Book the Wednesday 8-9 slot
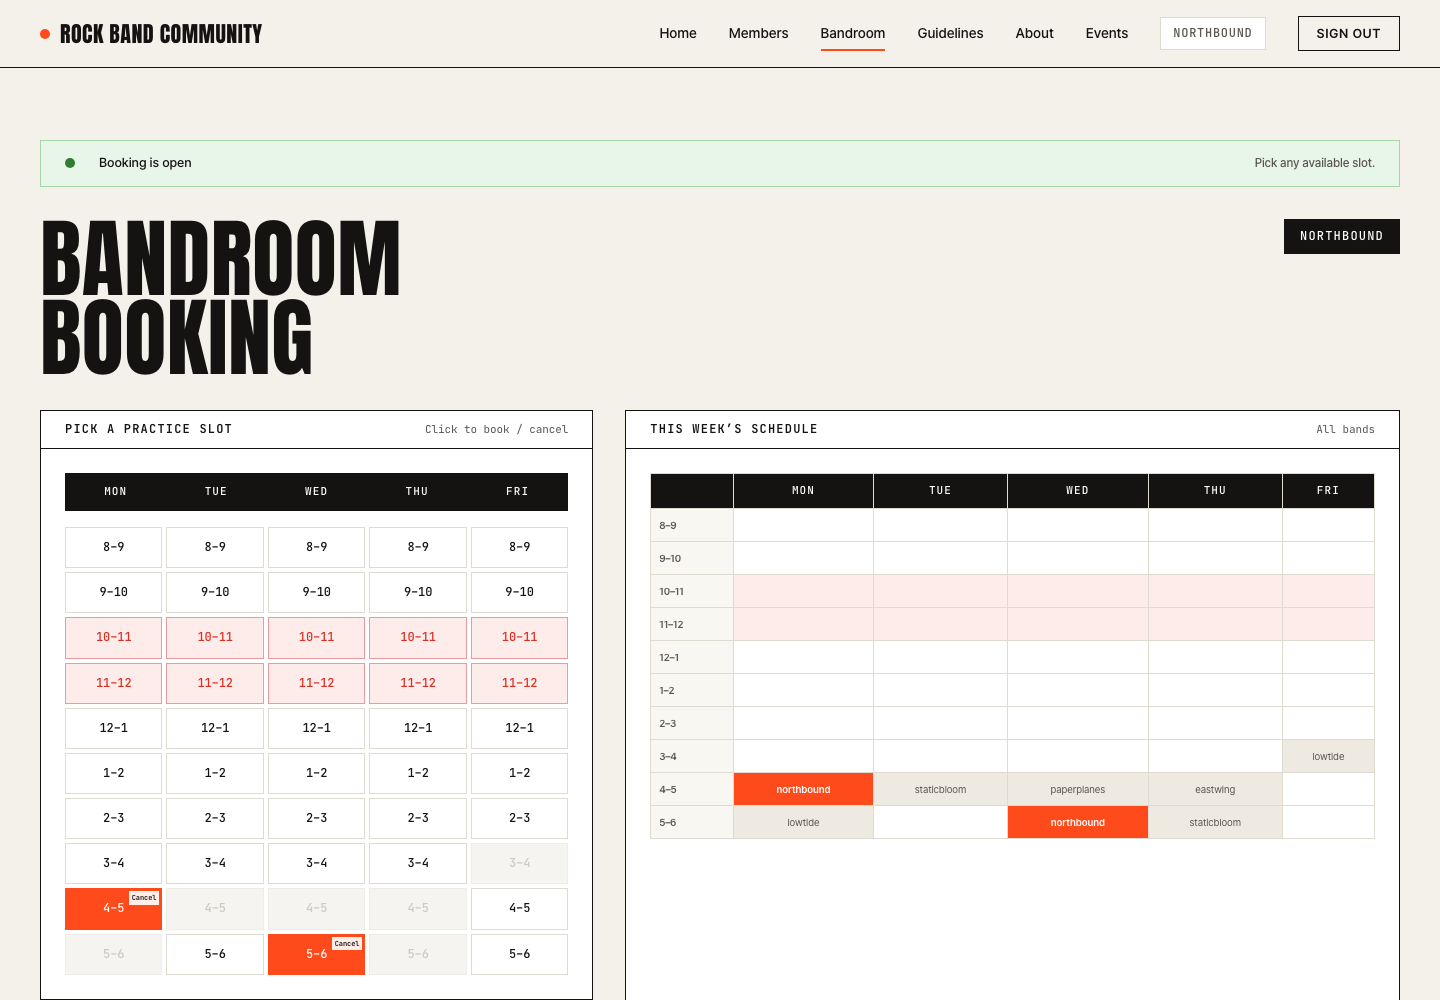This screenshot has height=1000, width=1440. click(x=317, y=547)
